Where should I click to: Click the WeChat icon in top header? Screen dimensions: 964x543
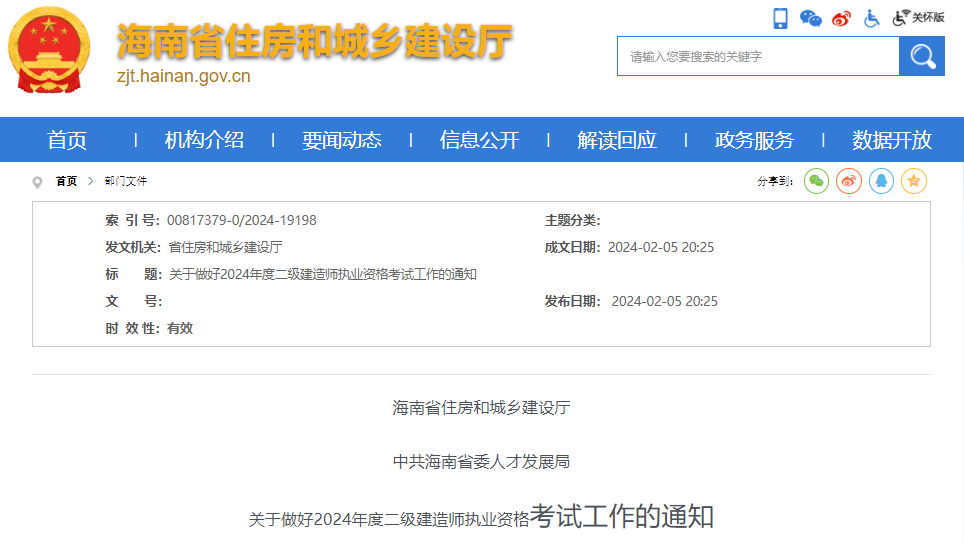pos(810,18)
